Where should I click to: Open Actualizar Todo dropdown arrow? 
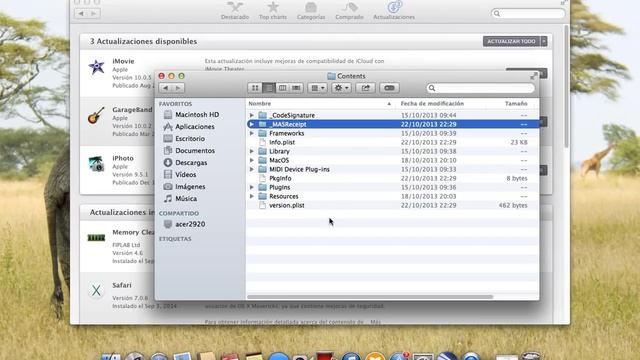point(544,41)
